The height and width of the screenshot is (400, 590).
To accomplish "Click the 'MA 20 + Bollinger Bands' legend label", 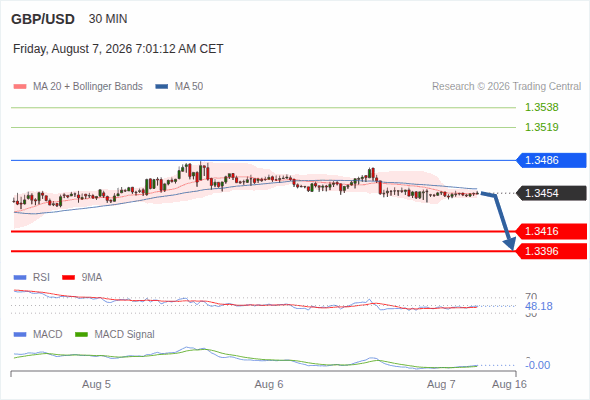I will [88, 87].
